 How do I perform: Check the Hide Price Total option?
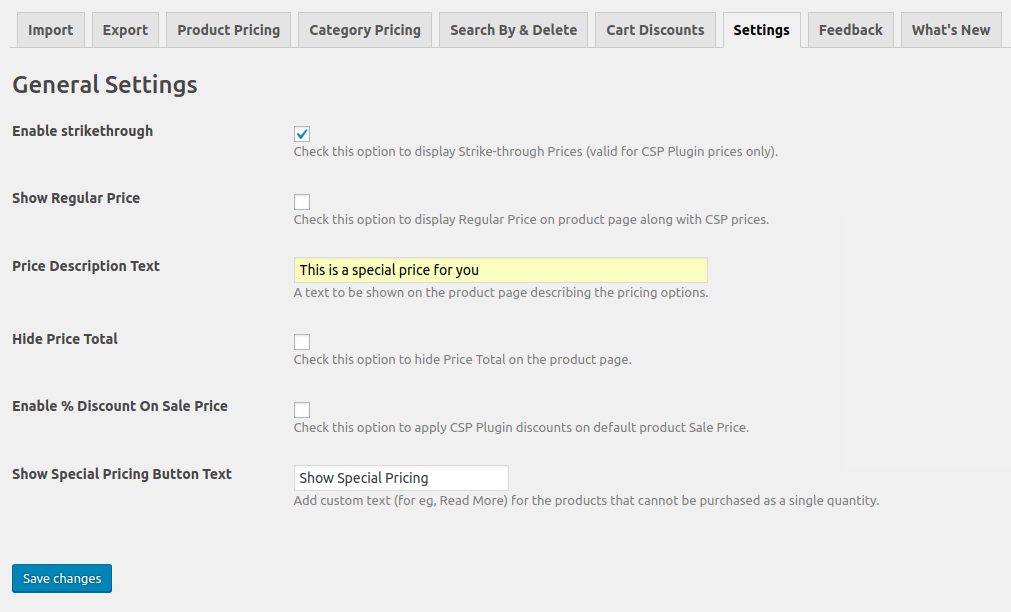coord(302,342)
